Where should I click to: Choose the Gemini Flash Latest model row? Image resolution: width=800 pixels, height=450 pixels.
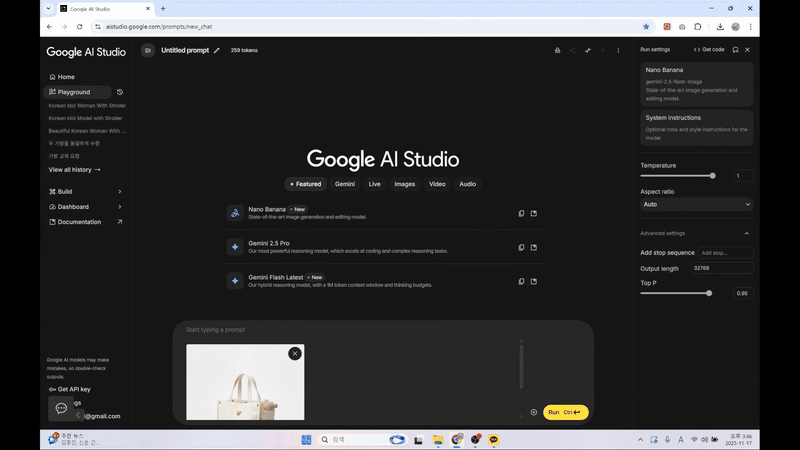point(383,281)
